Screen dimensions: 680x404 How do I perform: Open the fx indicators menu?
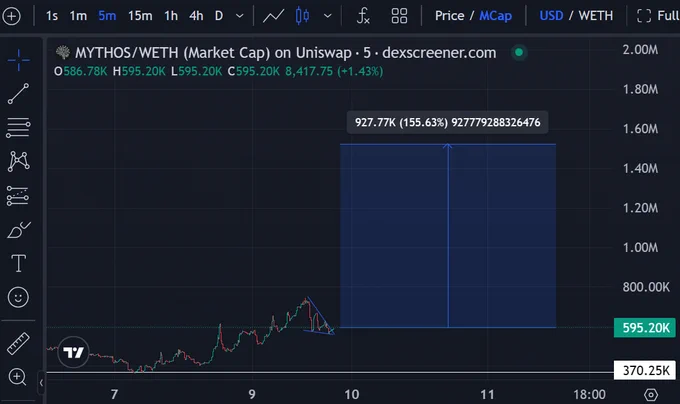click(363, 16)
